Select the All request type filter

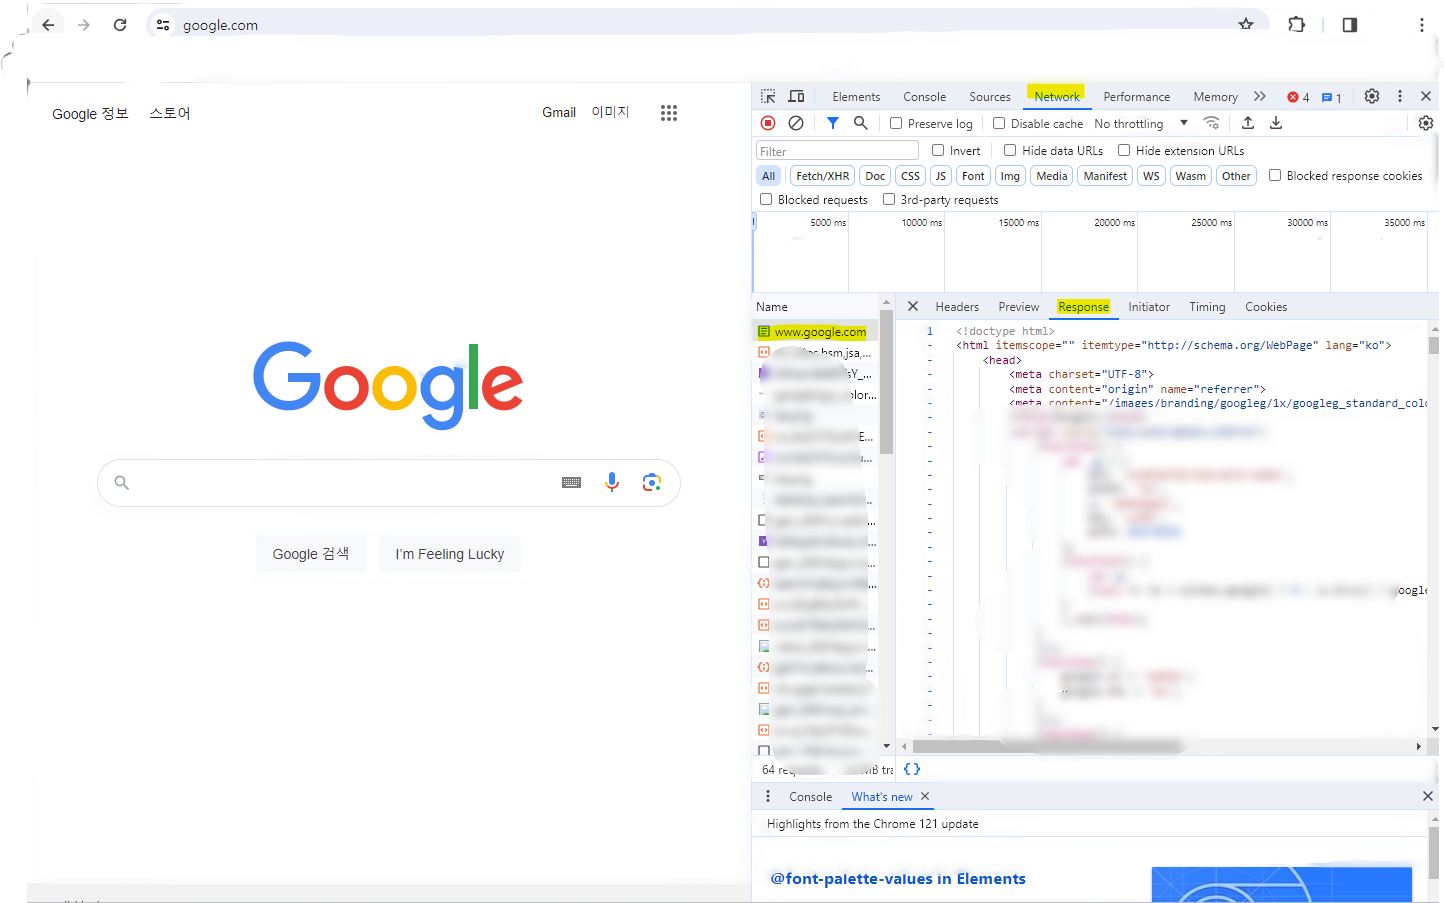click(x=768, y=176)
